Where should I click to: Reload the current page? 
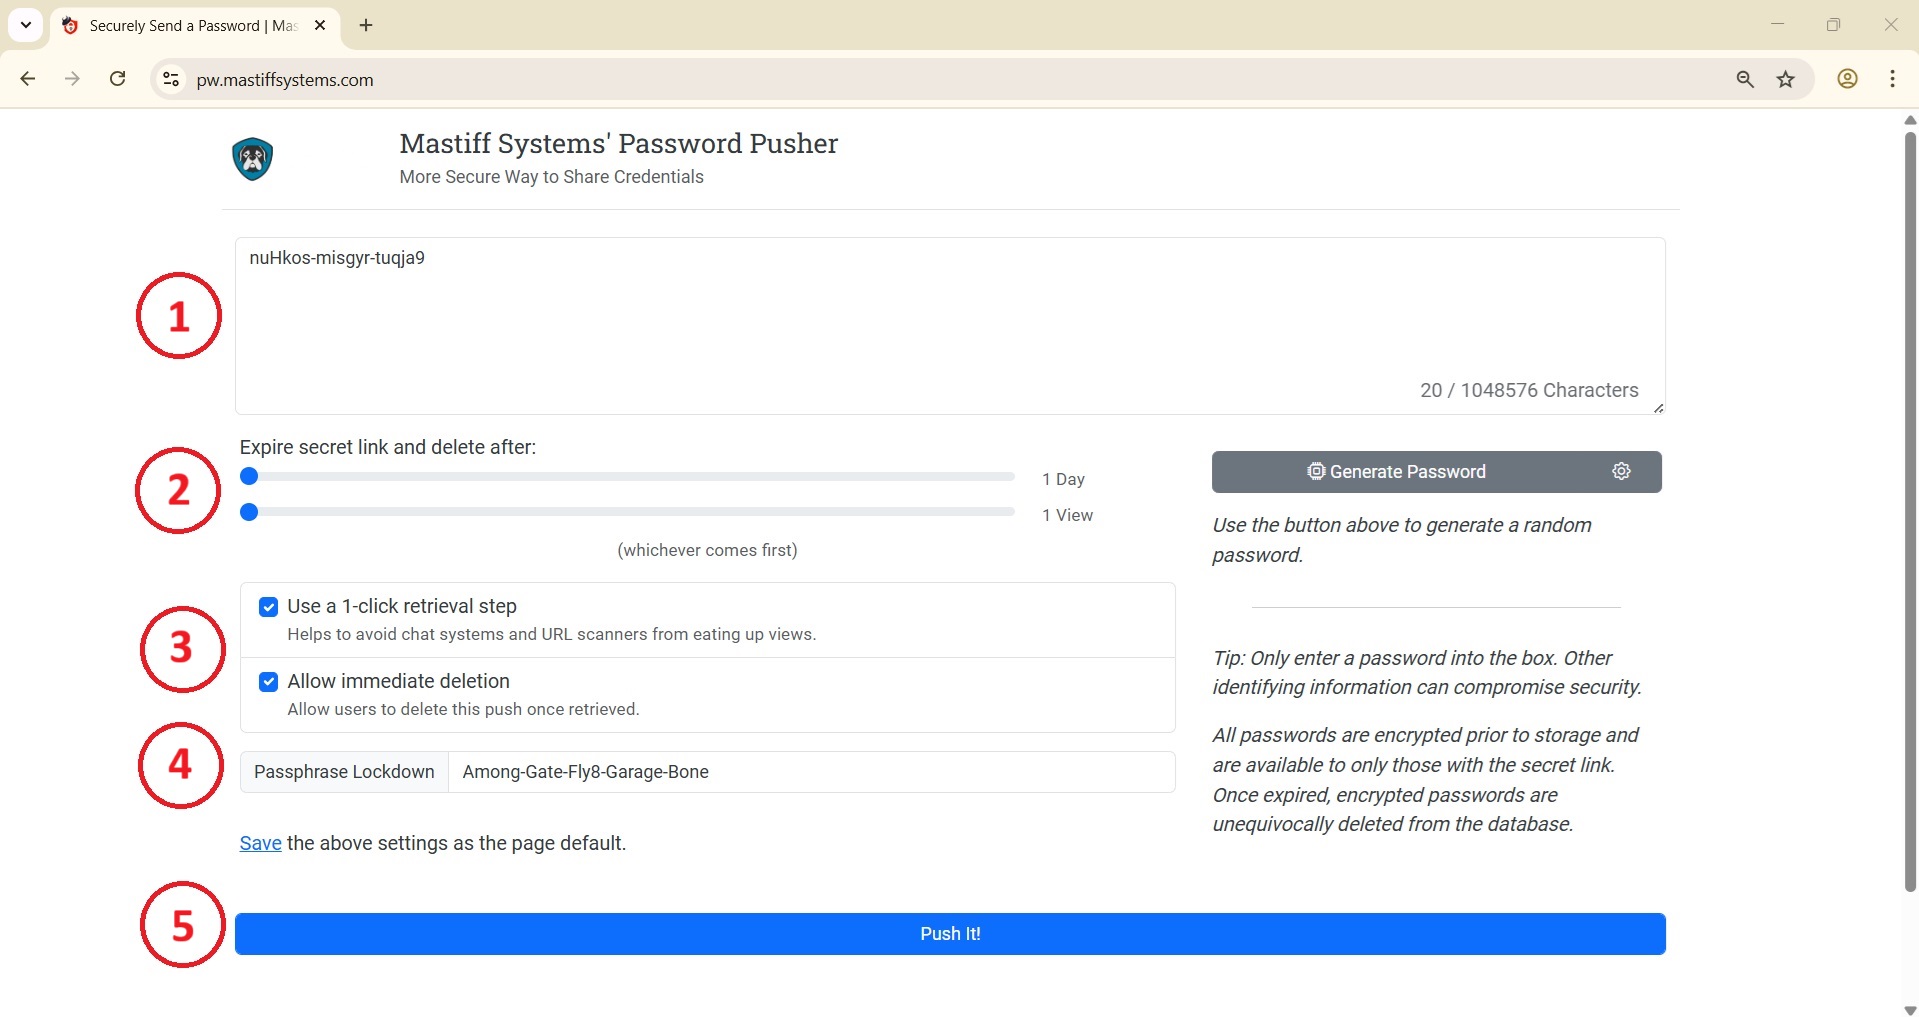[x=118, y=79]
